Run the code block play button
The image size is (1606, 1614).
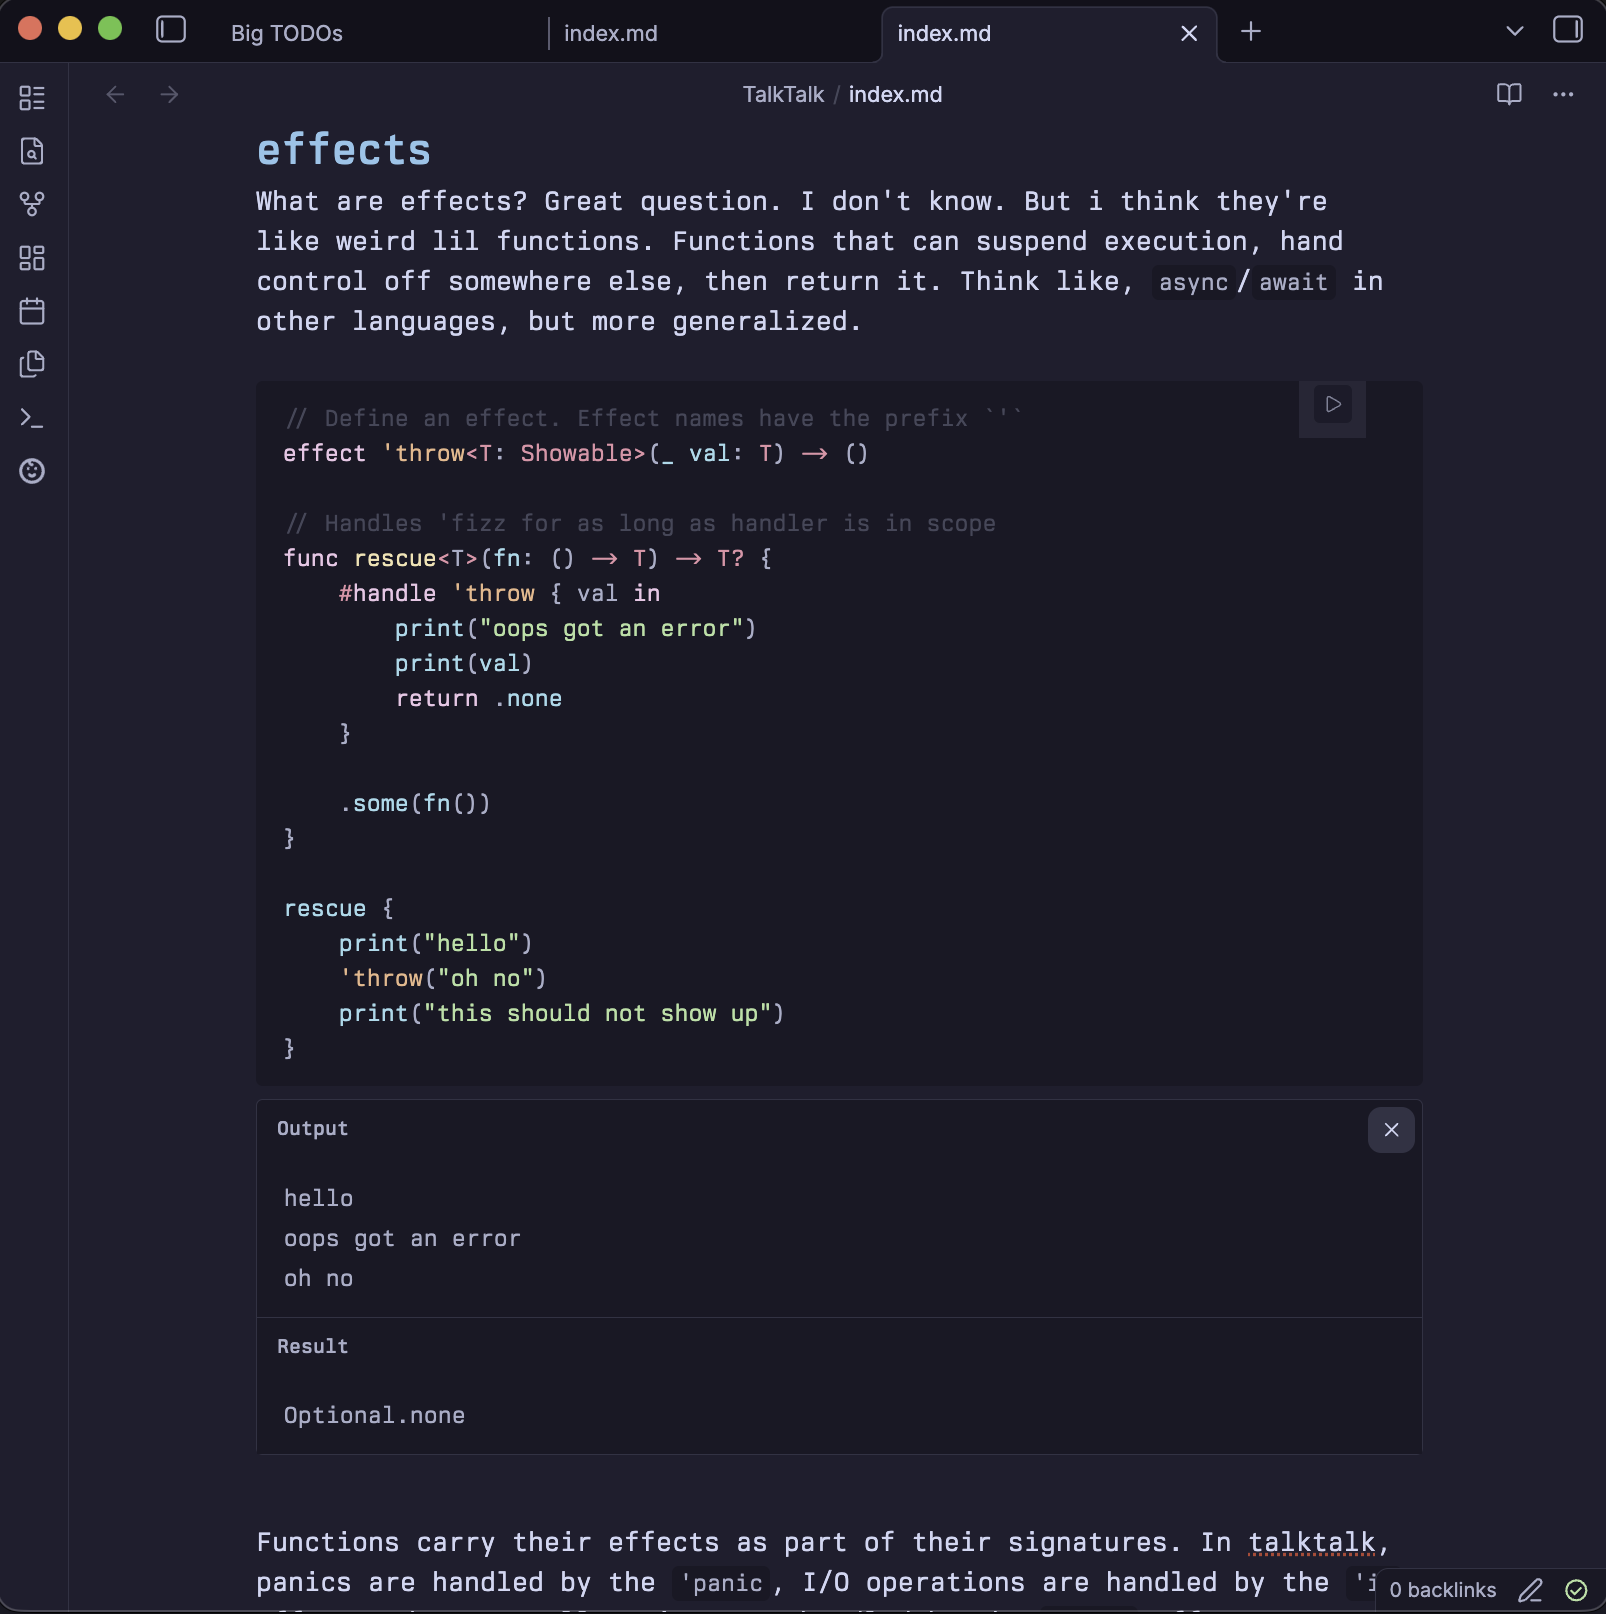1333,405
